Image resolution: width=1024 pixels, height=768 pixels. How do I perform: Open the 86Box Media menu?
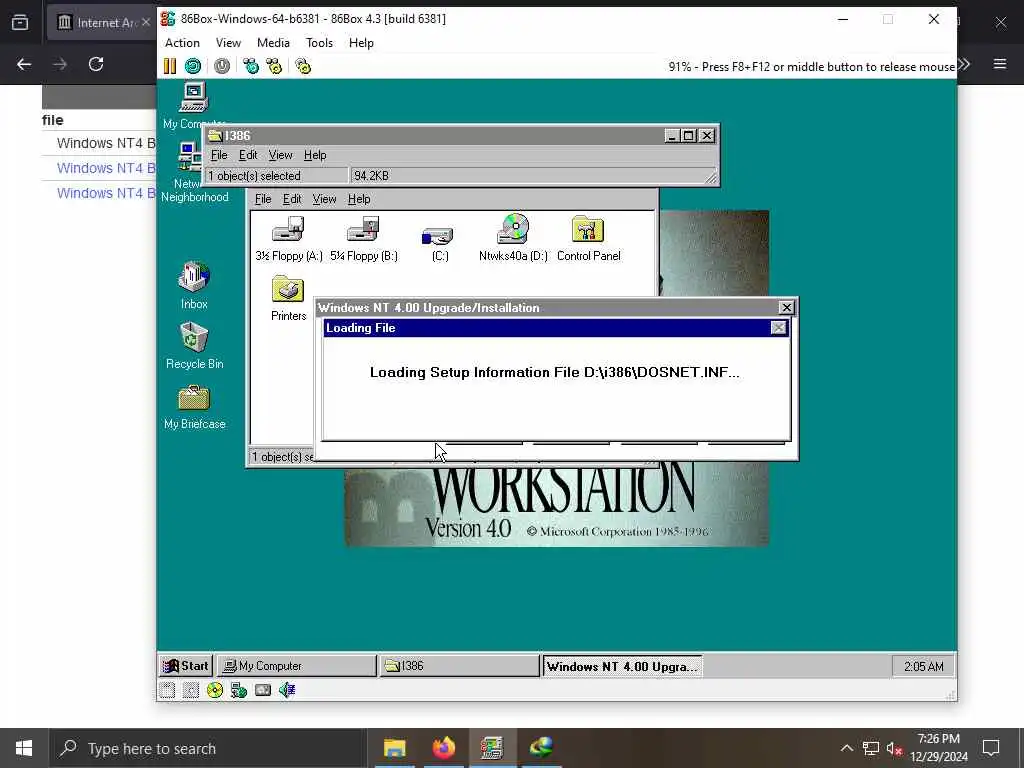pos(273,42)
